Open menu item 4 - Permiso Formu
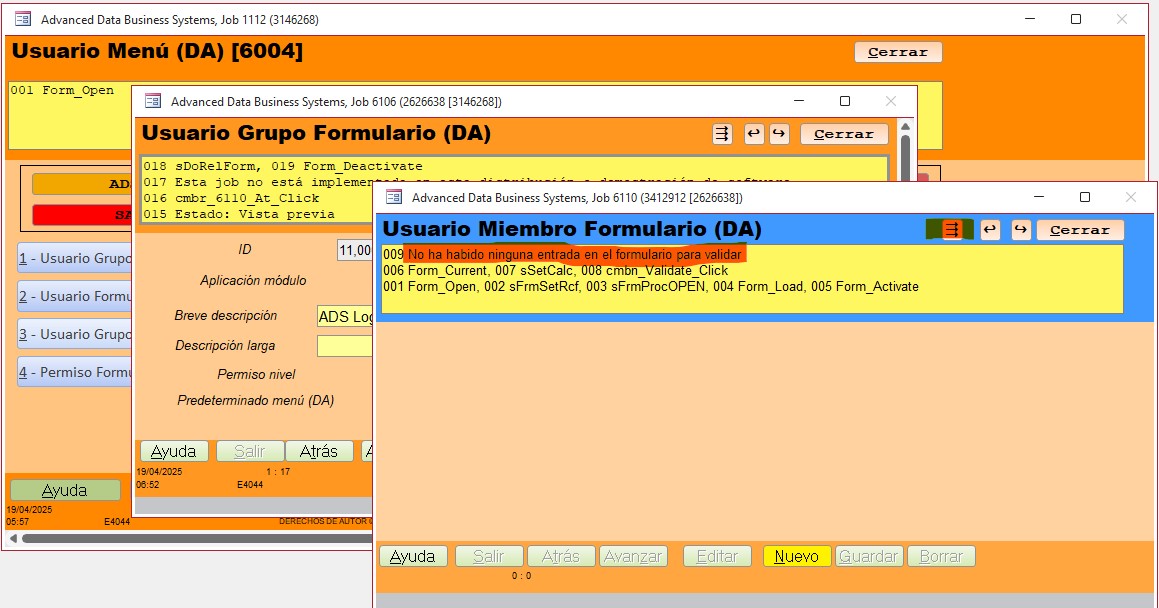The image size is (1159, 608). [75, 372]
